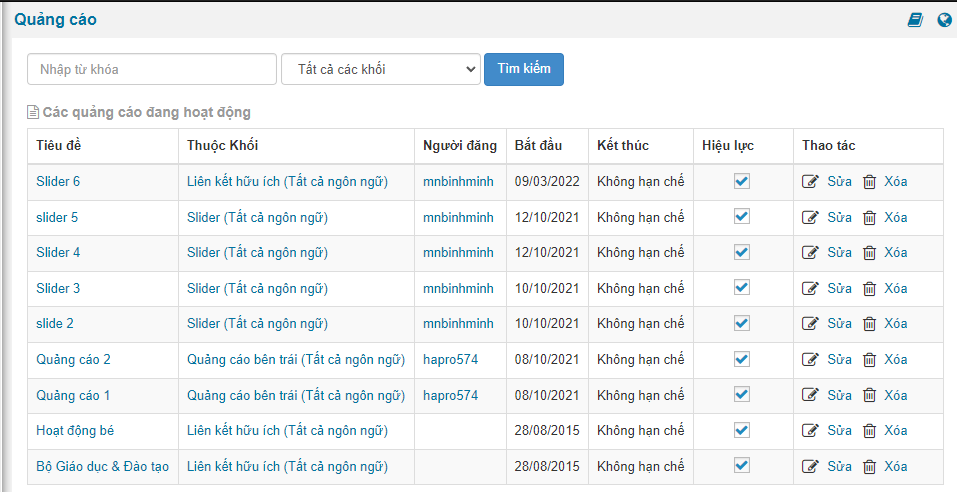
Task: Click trash icon for Bộ Giáo dục & Đào tạo
Action: pyautogui.click(x=869, y=467)
